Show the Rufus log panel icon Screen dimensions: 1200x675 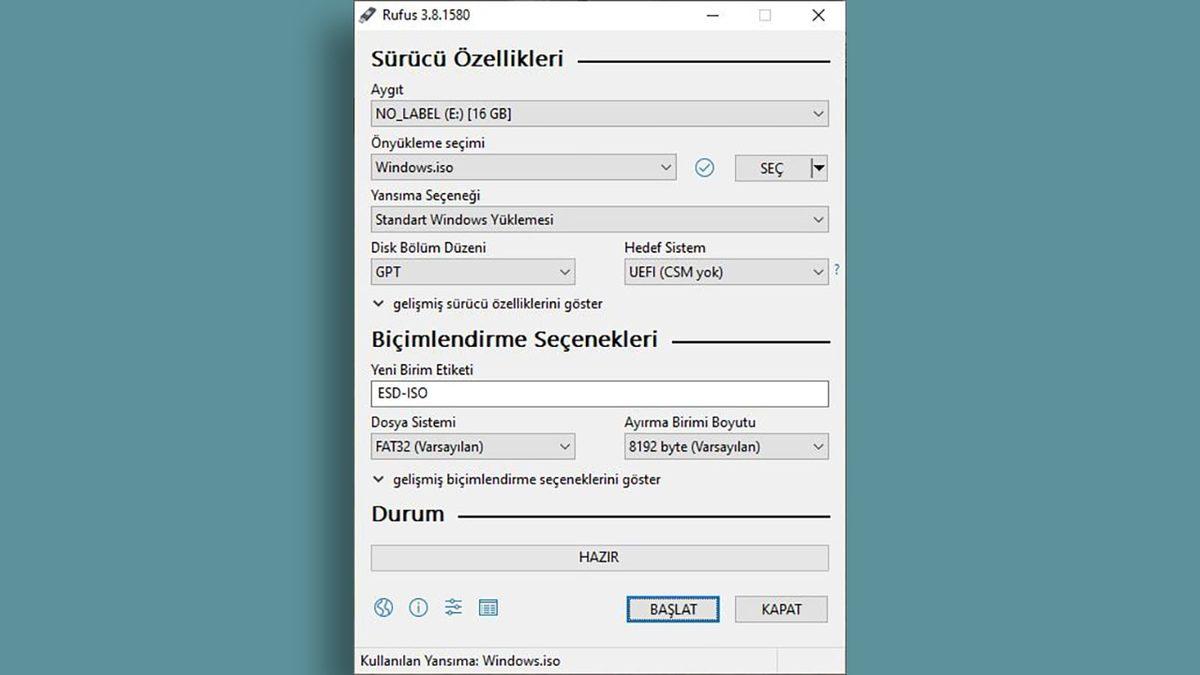(488, 608)
